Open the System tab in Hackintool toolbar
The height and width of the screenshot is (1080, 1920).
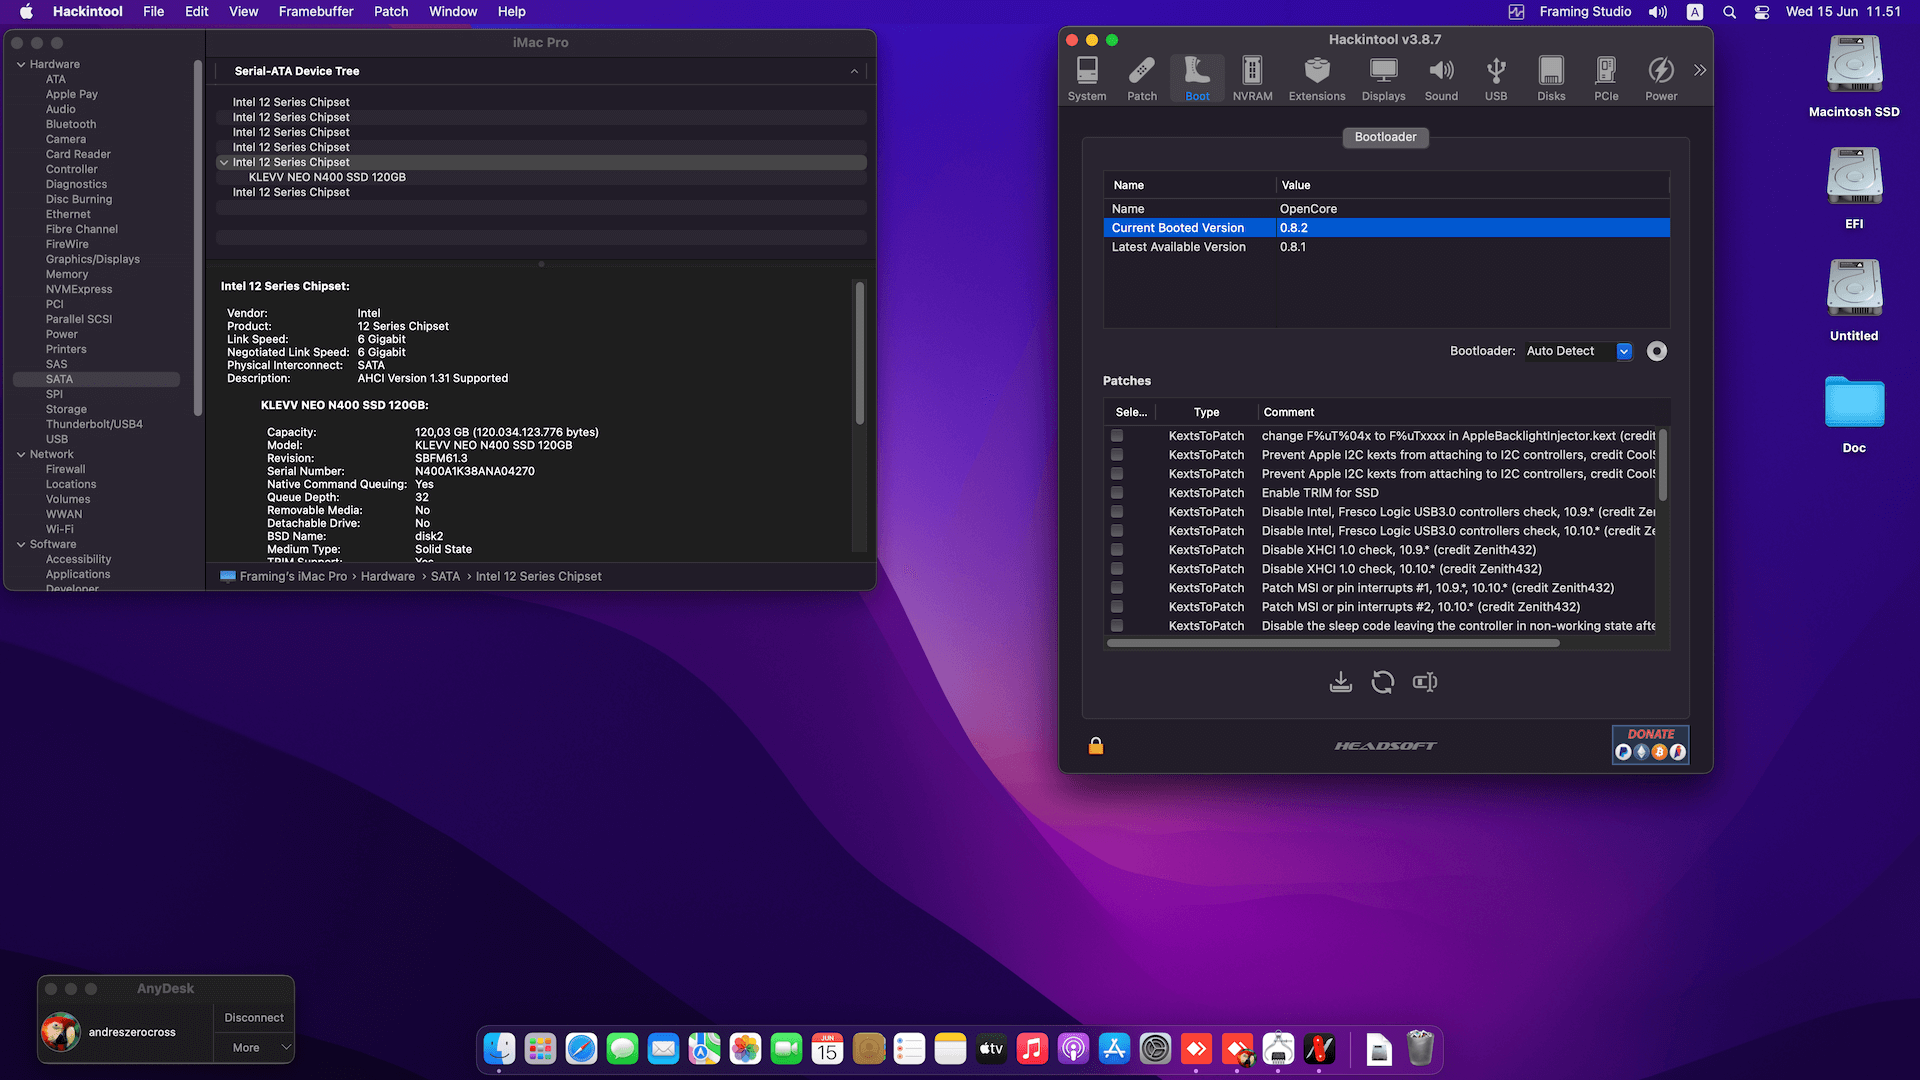point(1087,79)
